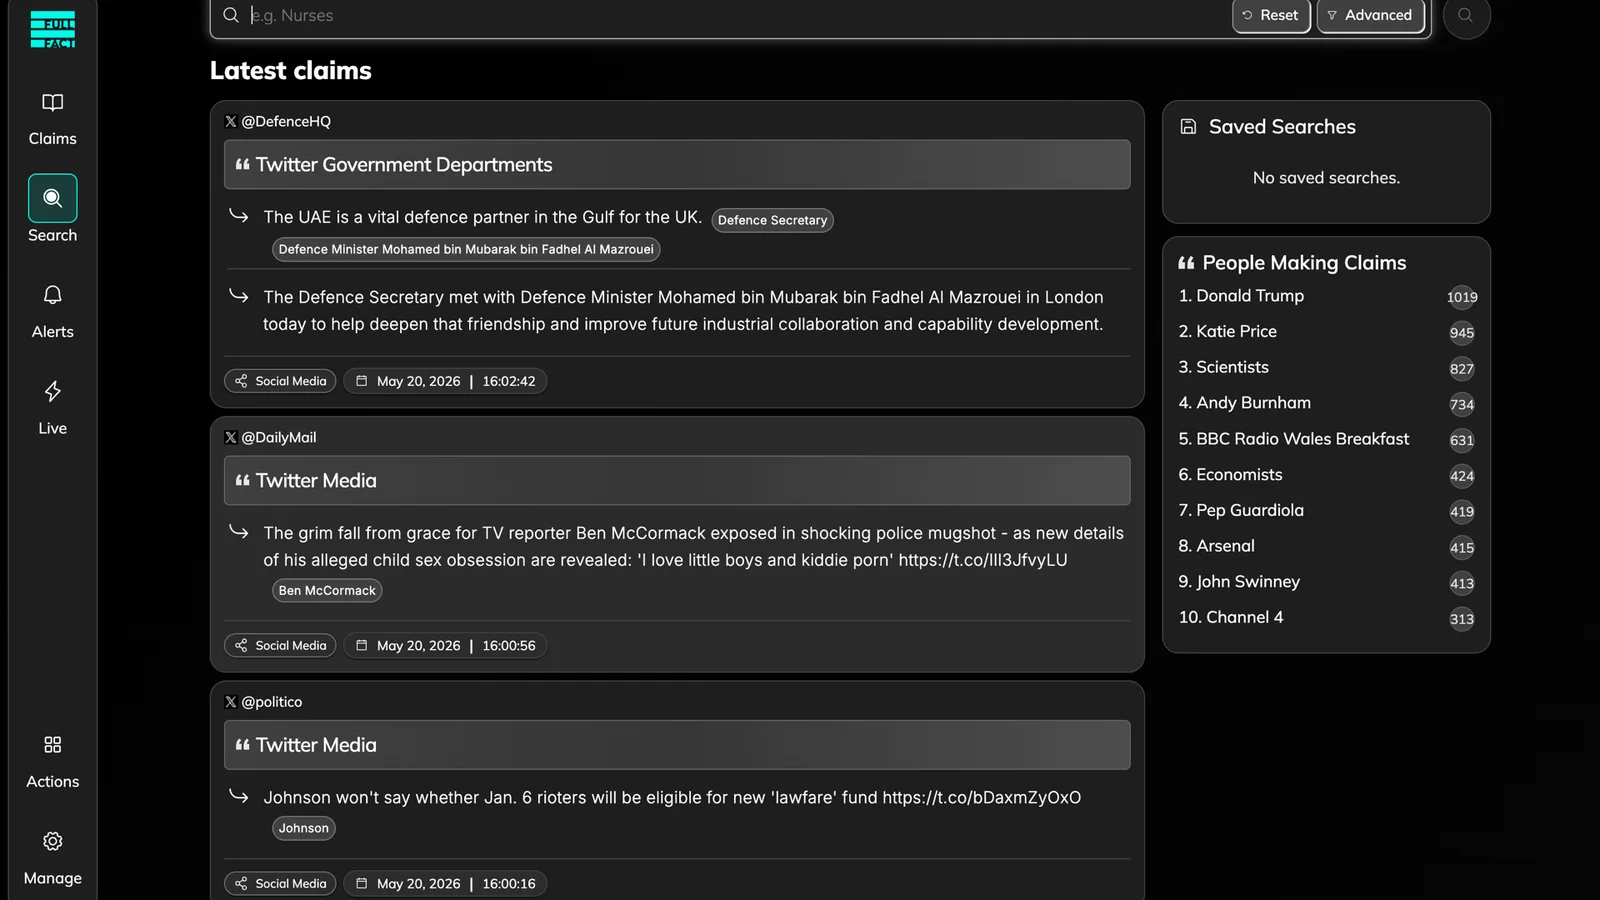This screenshot has width=1600, height=900.
Task: Select the Defence Minister Mohamed bin Mubarak tag
Action: [x=466, y=250]
